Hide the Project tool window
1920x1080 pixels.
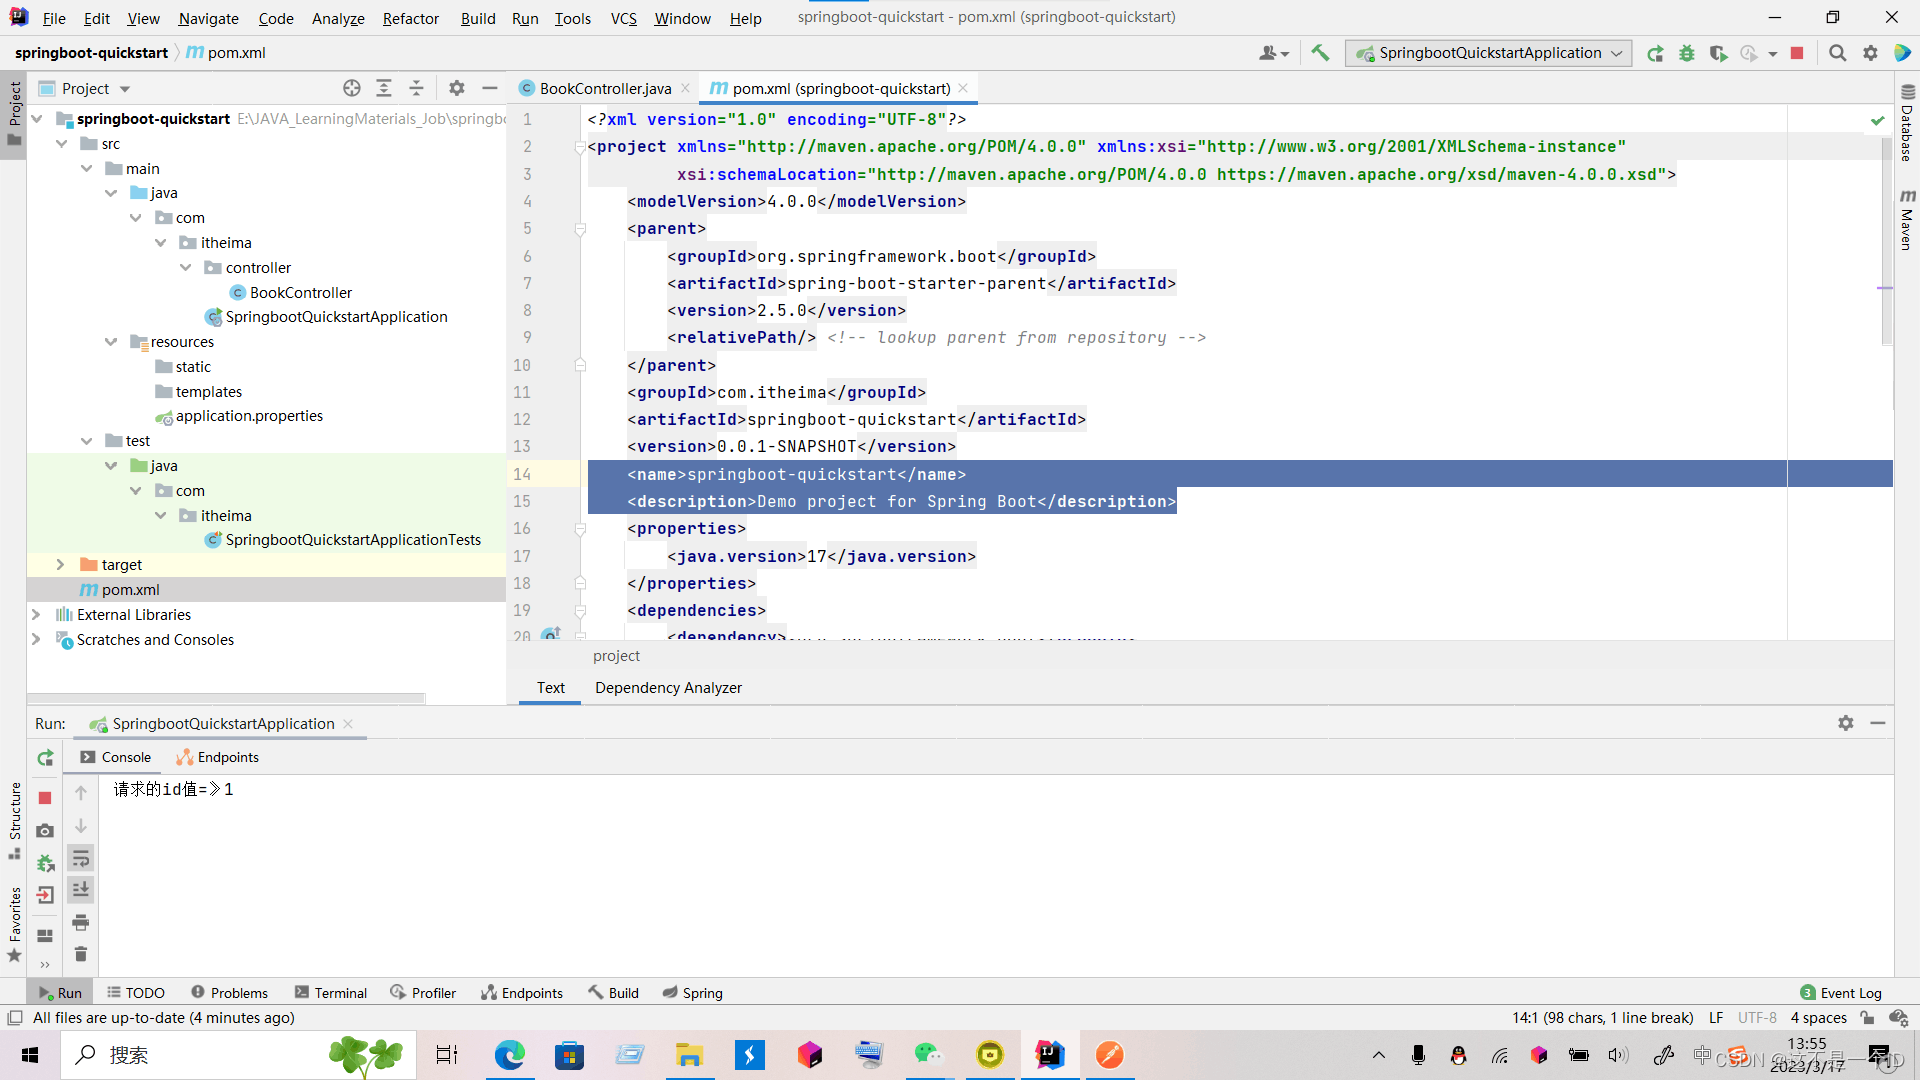tap(489, 88)
